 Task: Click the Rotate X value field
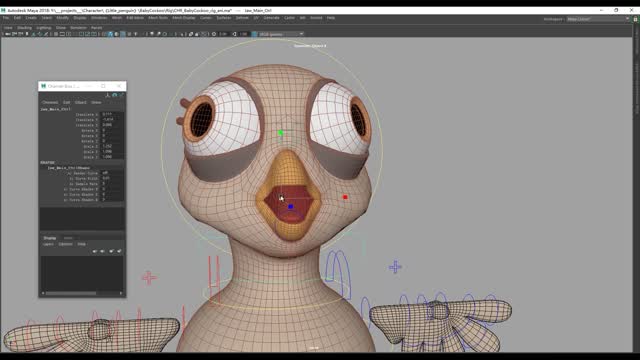[x=112, y=131]
